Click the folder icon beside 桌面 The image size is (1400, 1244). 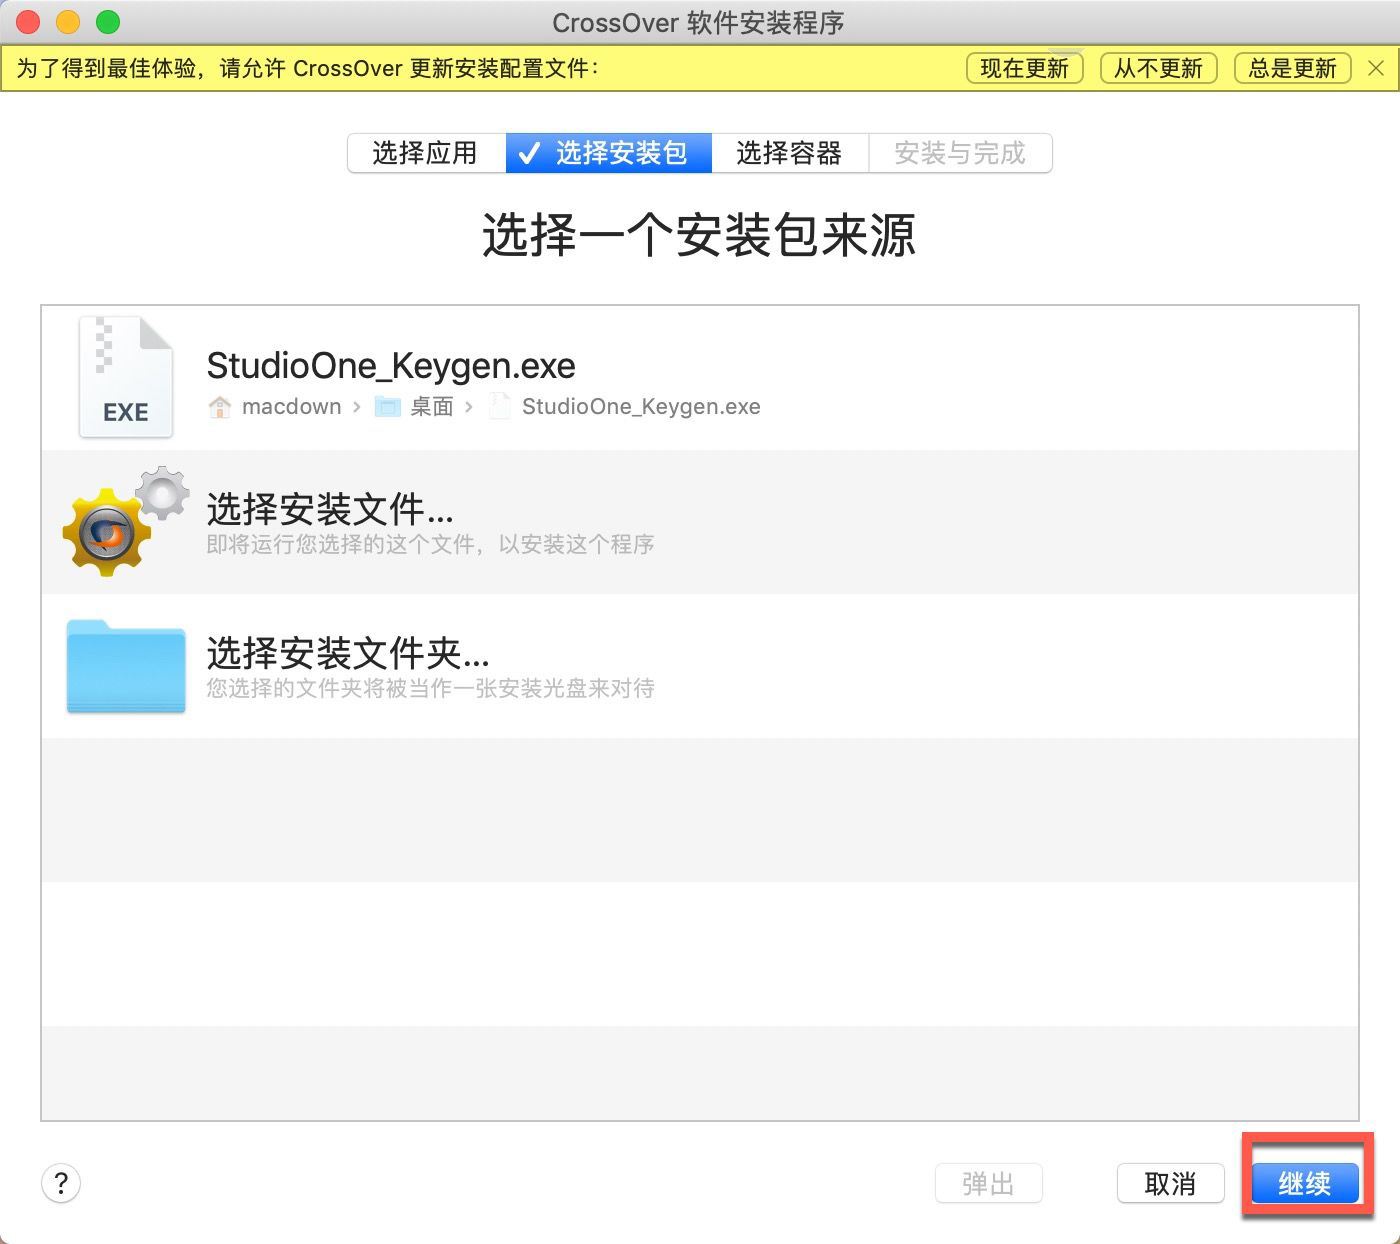click(387, 406)
